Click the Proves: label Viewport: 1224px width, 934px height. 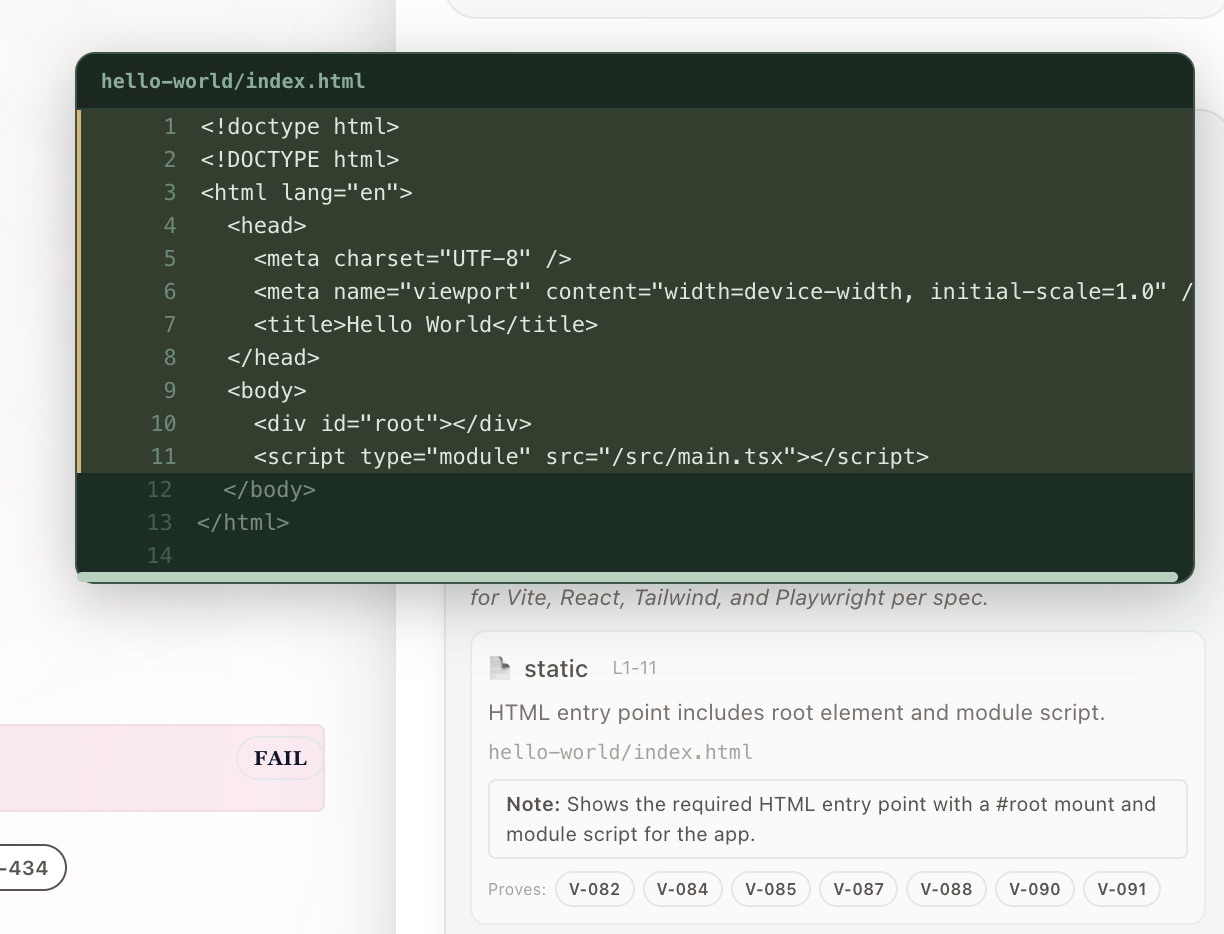(x=517, y=889)
